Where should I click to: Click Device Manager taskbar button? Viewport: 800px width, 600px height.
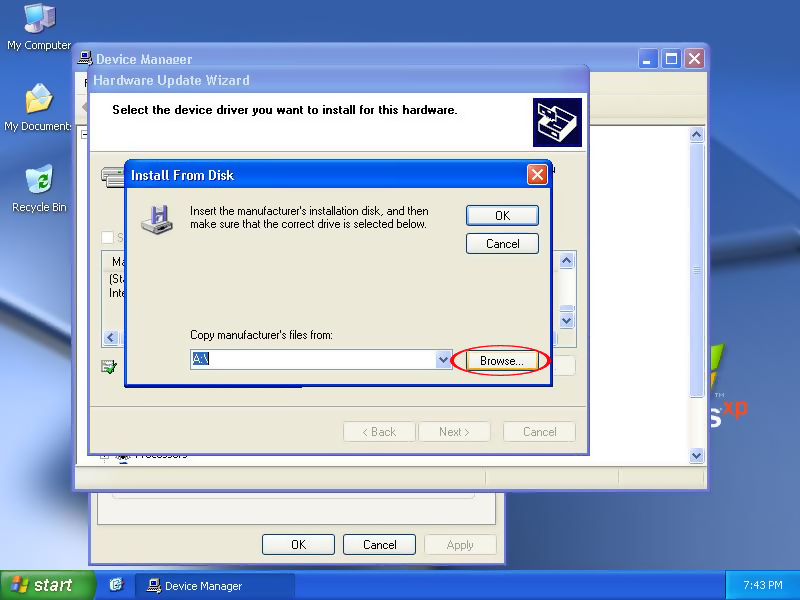pyautogui.click(x=214, y=586)
